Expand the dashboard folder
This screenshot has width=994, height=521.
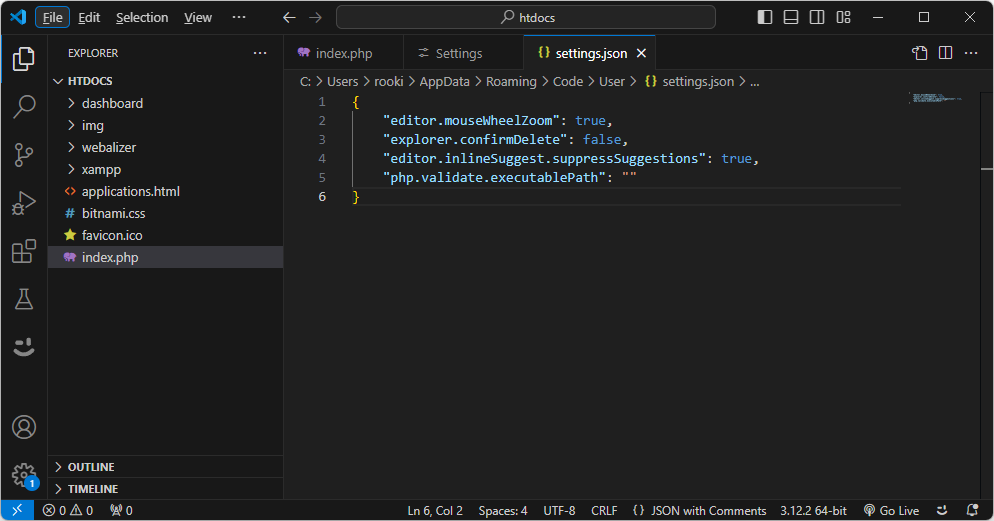(x=165, y=103)
